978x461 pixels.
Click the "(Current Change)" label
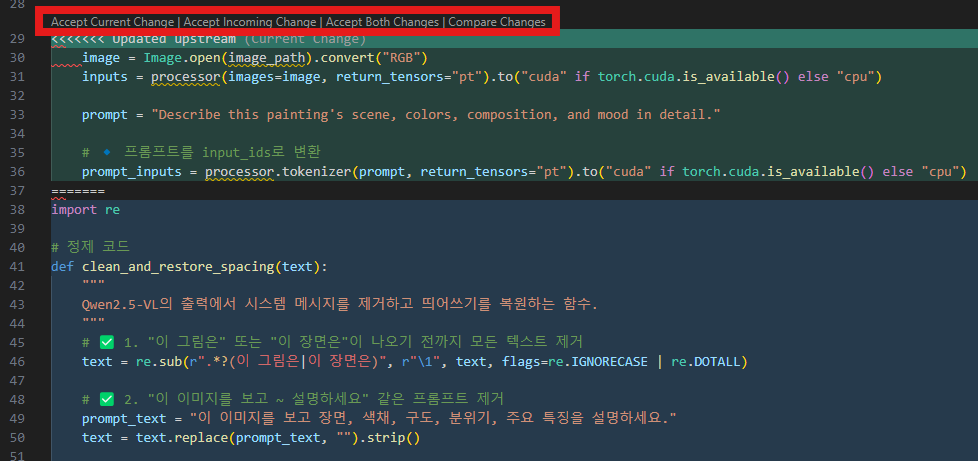point(304,39)
